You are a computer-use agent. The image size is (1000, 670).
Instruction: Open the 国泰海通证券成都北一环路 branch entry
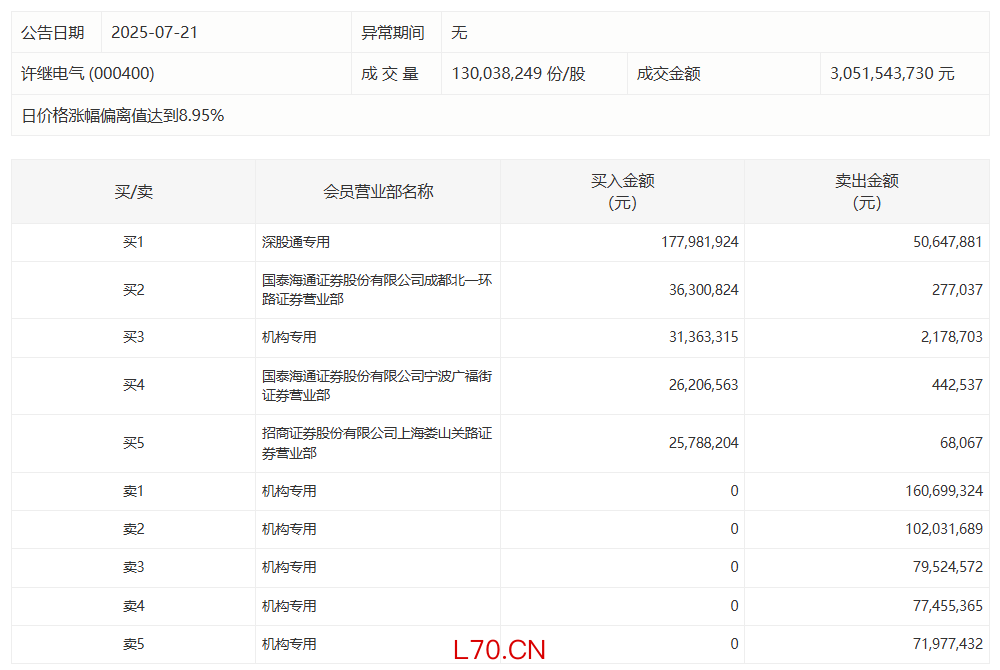pyautogui.click(x=377, y=290)
